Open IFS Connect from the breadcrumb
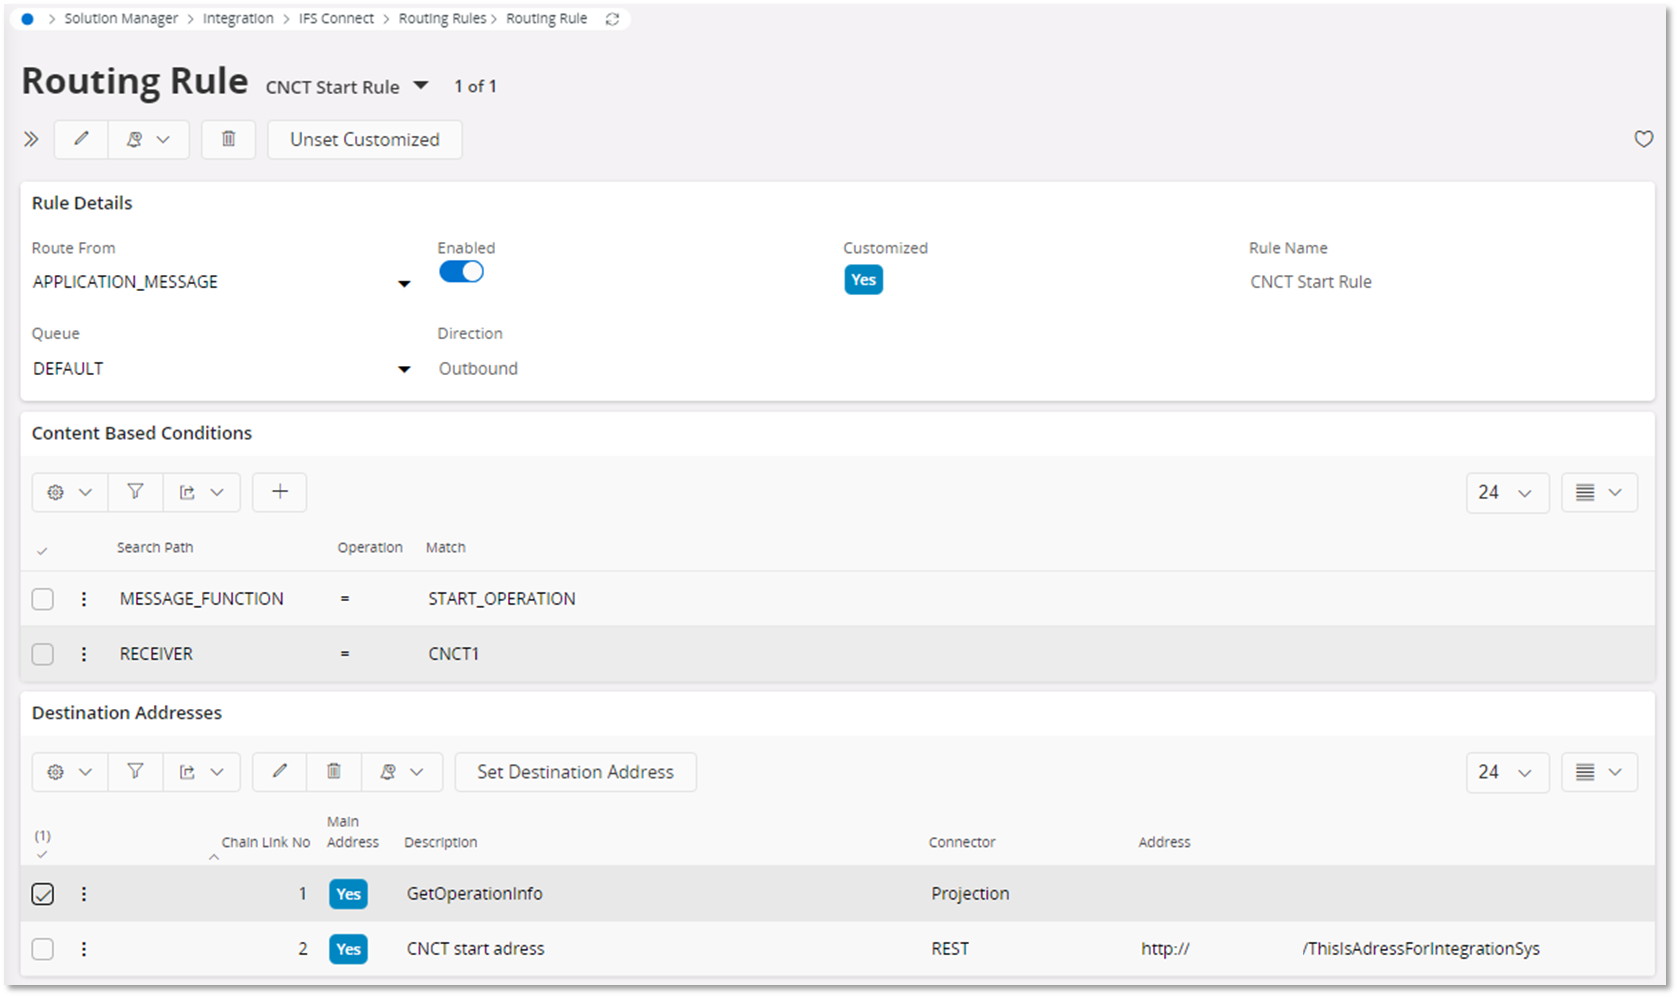1679x998 pixels. pyautogui.click(x=335, y=18)
